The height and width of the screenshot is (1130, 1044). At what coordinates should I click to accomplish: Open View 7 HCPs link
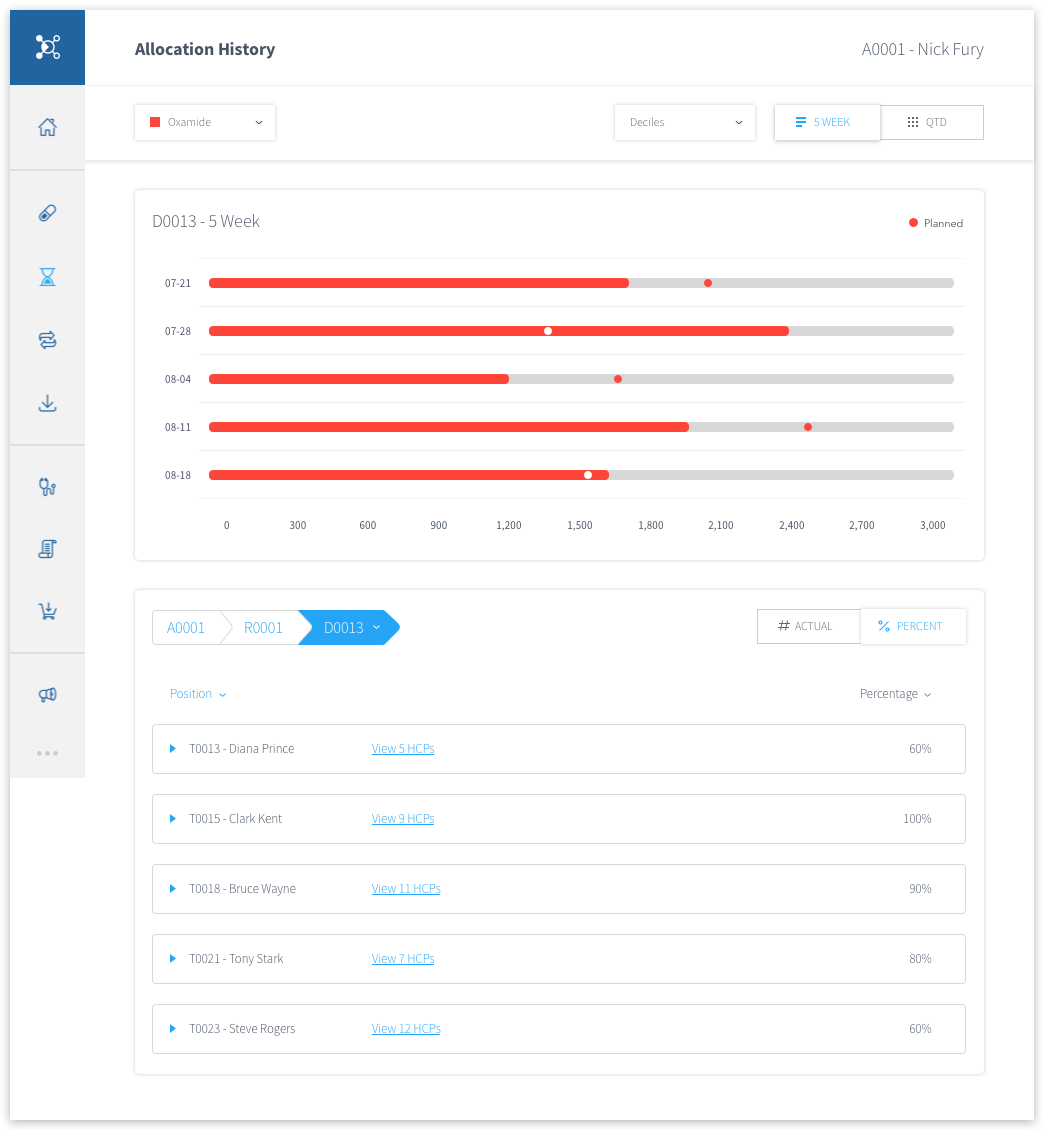pos(403,958)
